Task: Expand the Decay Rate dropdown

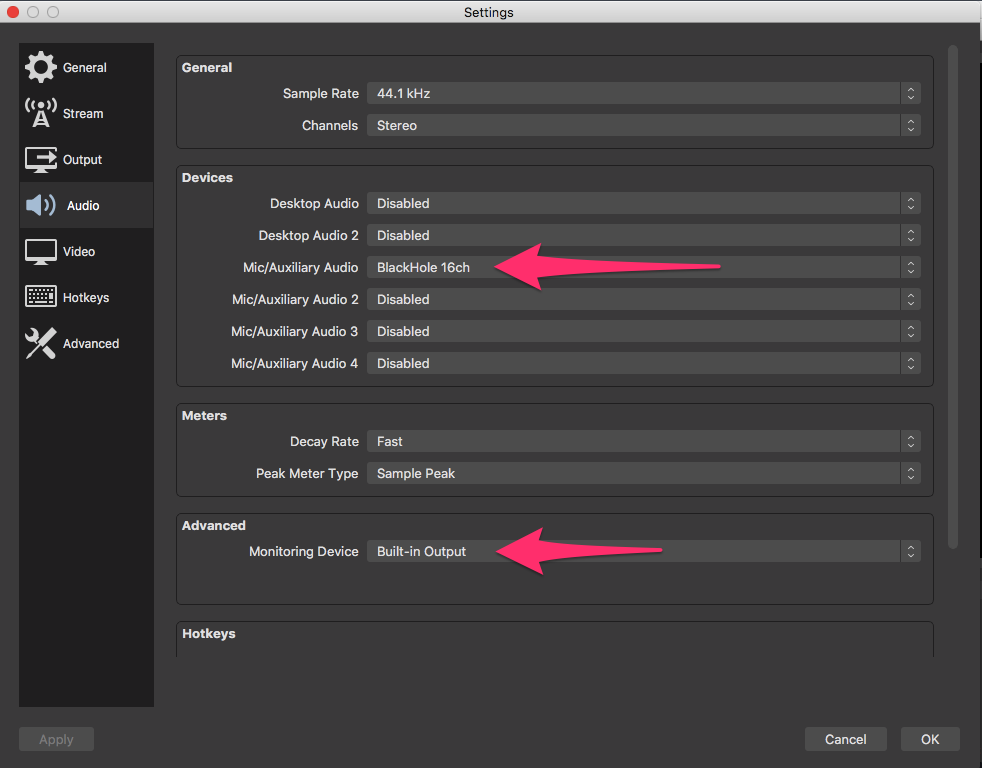Action: [643, 441]
